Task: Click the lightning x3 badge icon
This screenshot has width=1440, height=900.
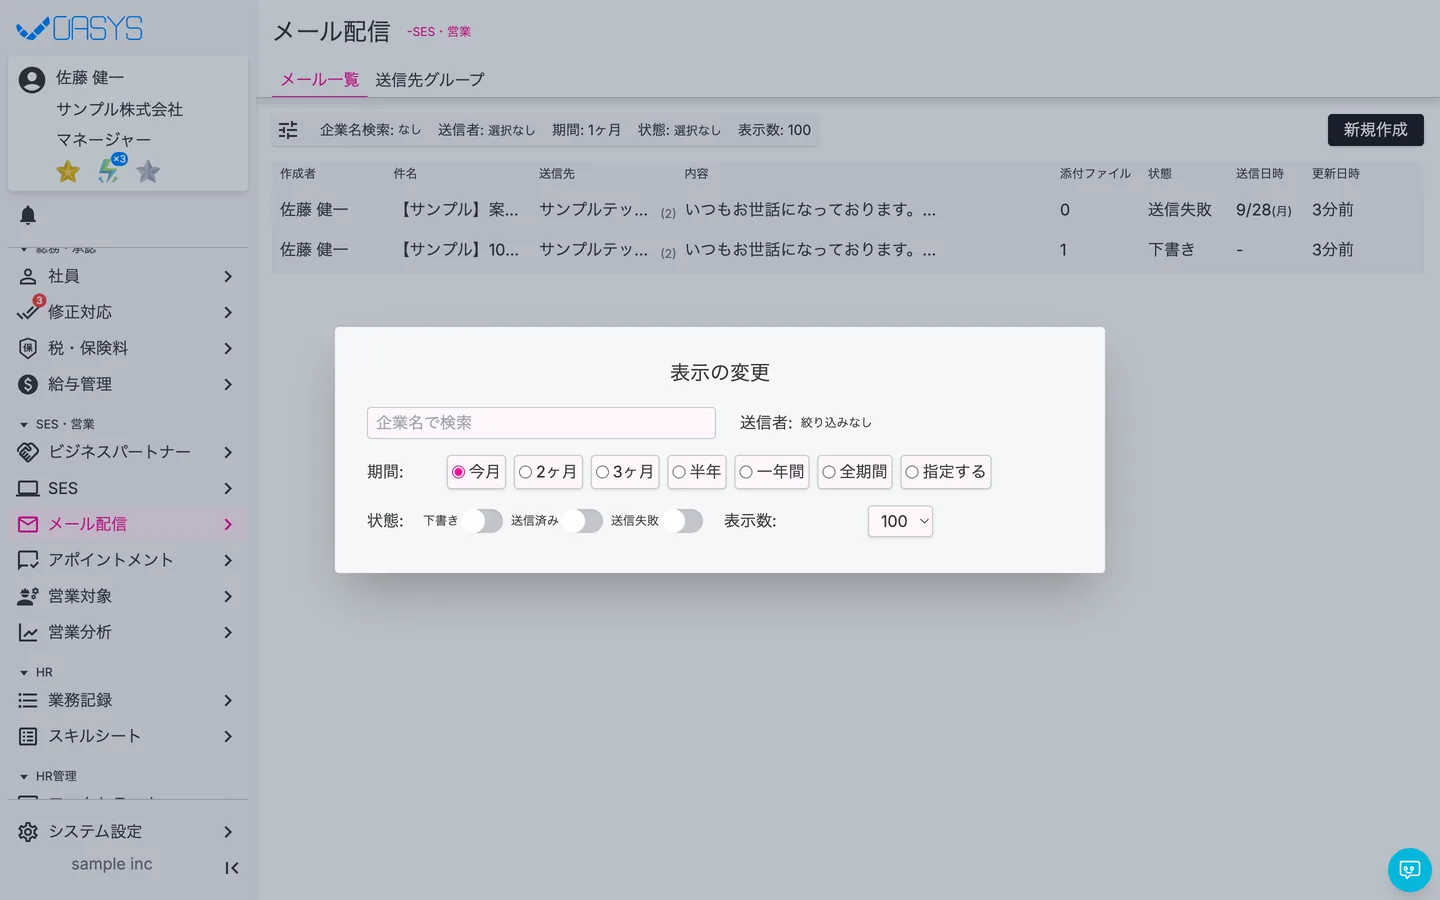Action: click(110, 169)
